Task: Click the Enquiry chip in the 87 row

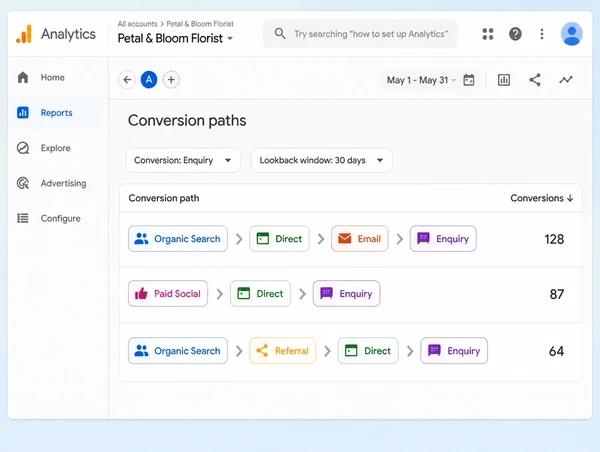Action: (x=346, y=294)
